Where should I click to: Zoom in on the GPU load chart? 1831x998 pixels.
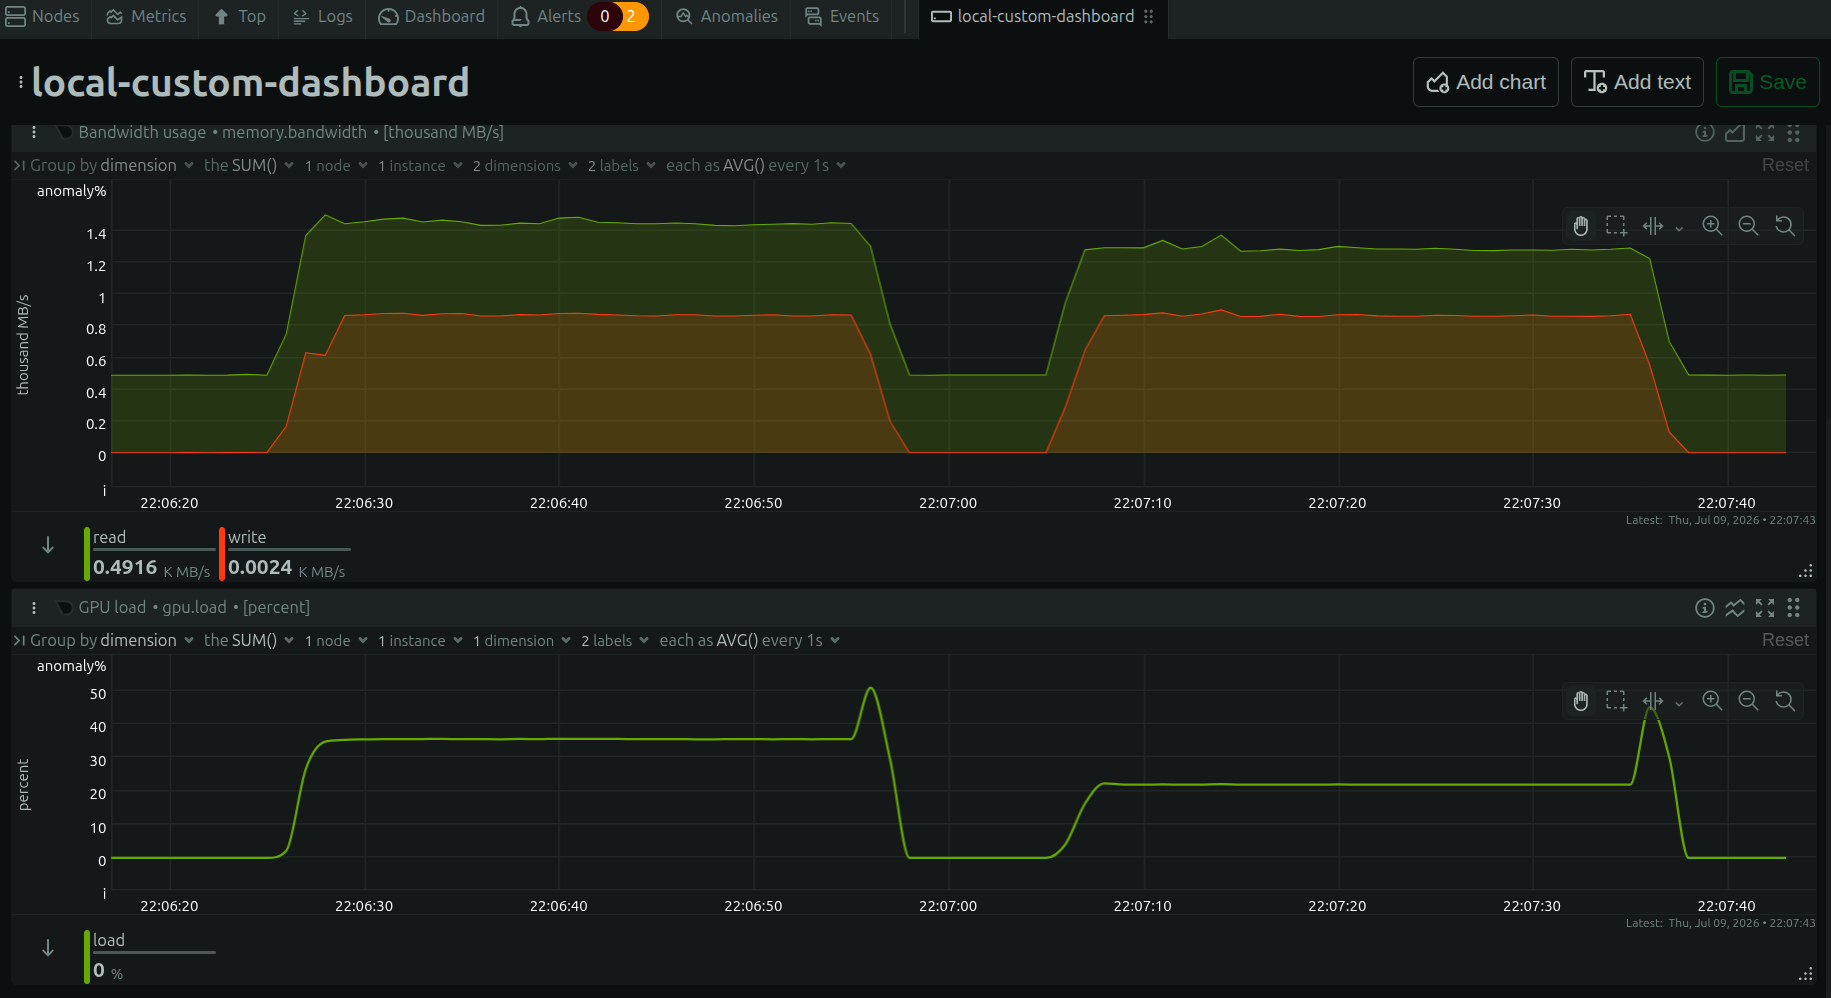tap(1712, 701)
